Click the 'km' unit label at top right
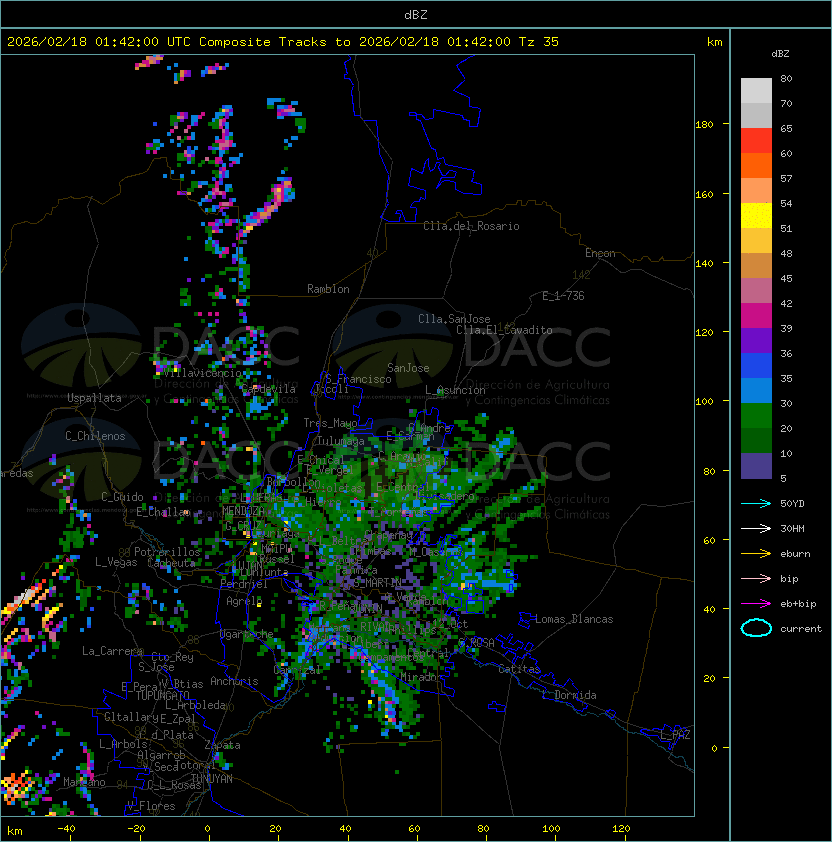The width and height of the screenshot is (832, 842). (714, 42)
